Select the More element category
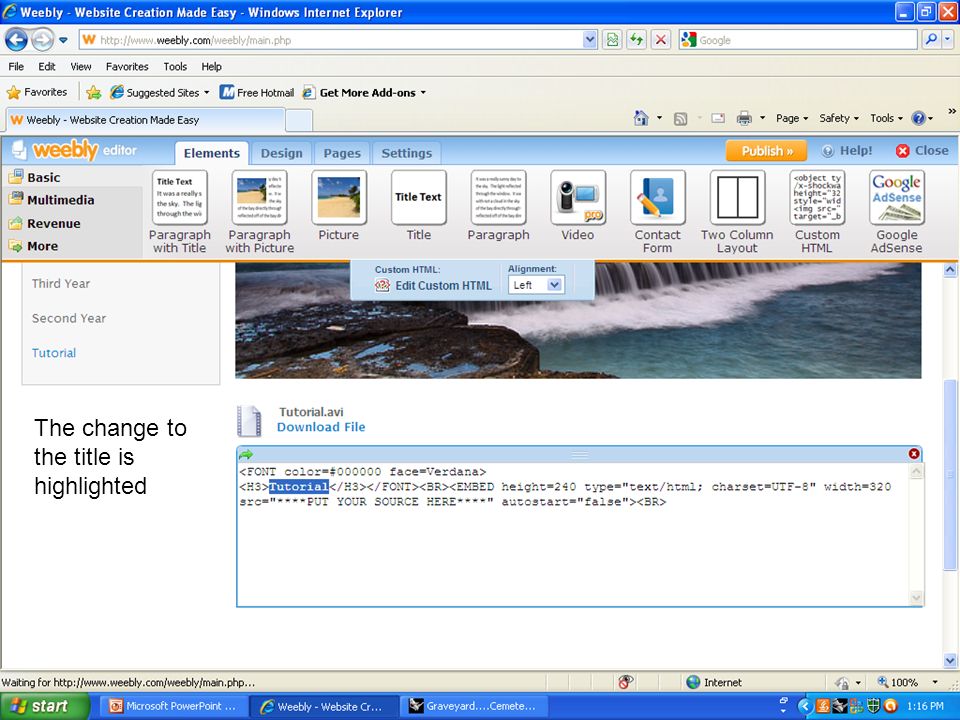Viewport: 960px width, 720px height. pyautogui.click(x=34, y=246)
